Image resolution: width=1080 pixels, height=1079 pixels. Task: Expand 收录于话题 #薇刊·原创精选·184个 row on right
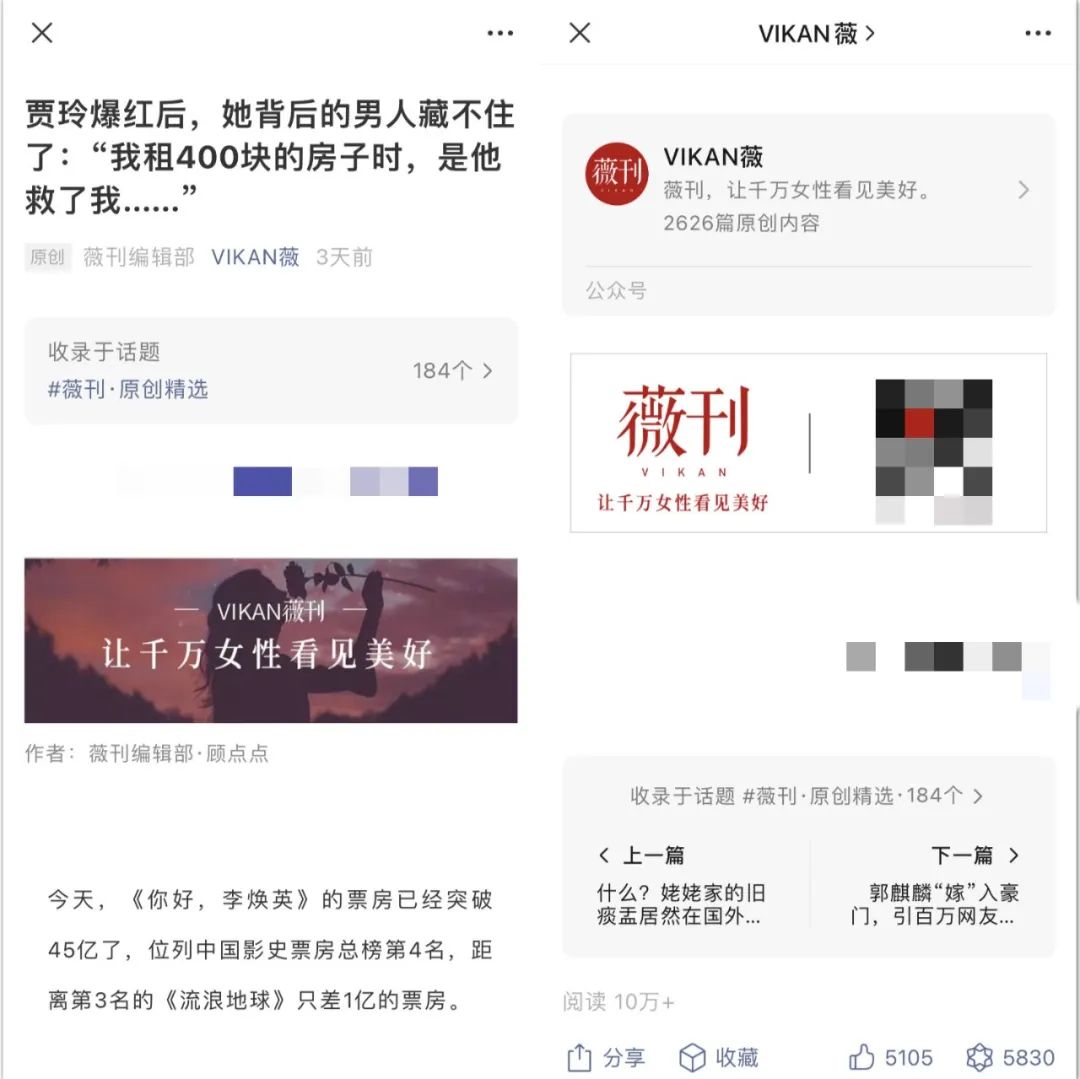click(x=807, y=796)
